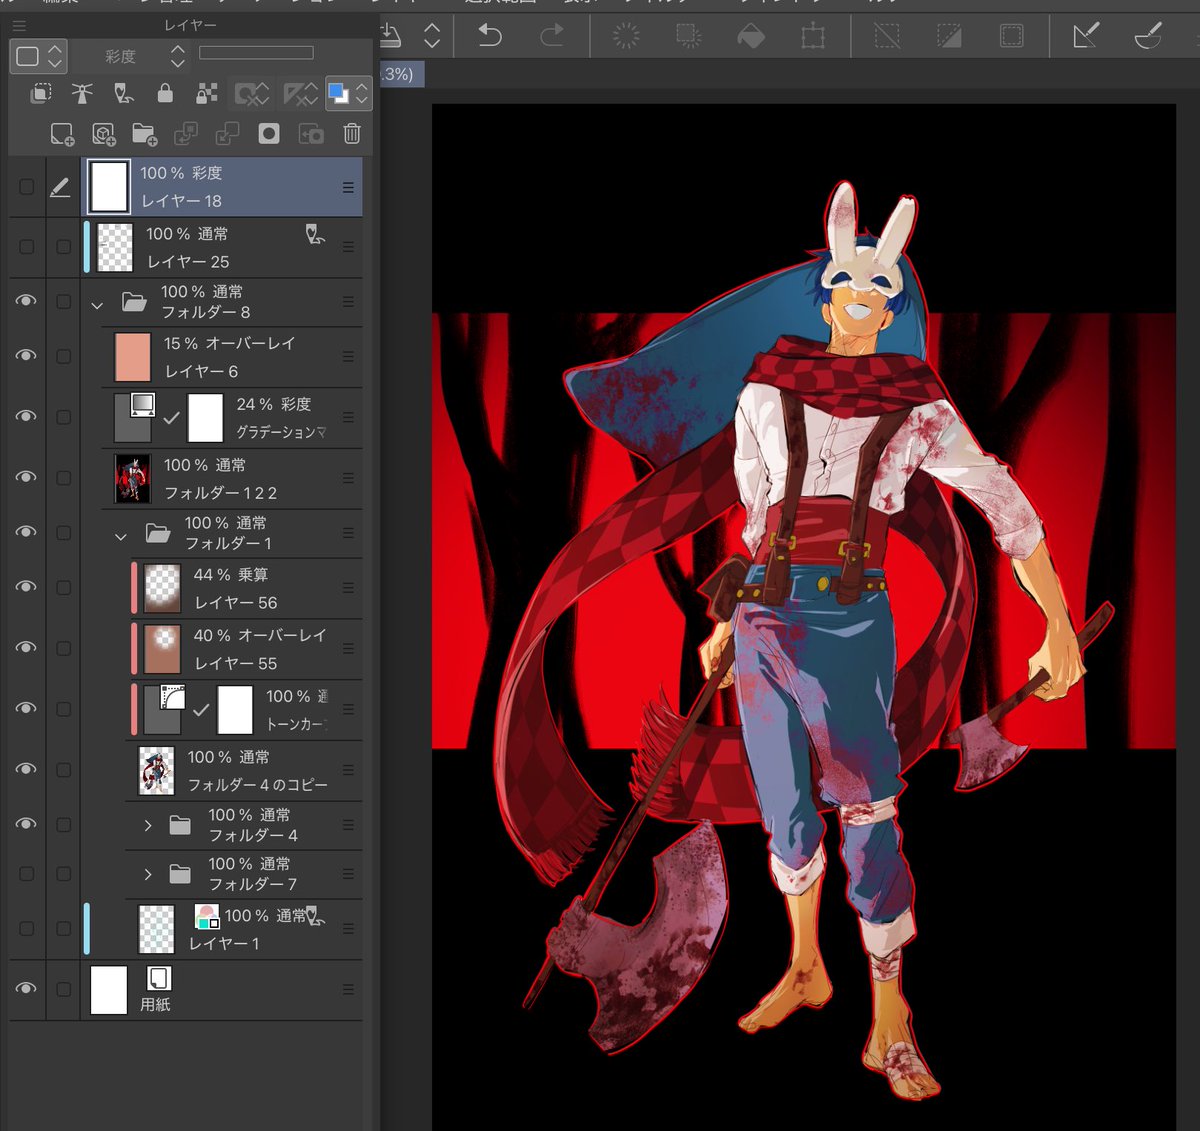Viewport: 1200px width, 1131px height.
Task: Select the レイヤー 25 layer name
Action: click(188, 261)
